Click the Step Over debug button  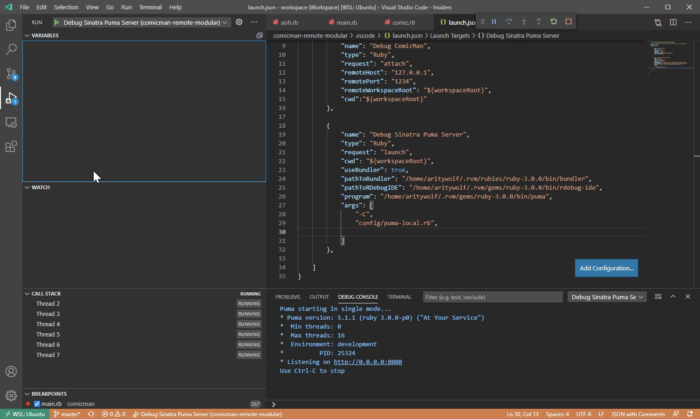[509, 21]
